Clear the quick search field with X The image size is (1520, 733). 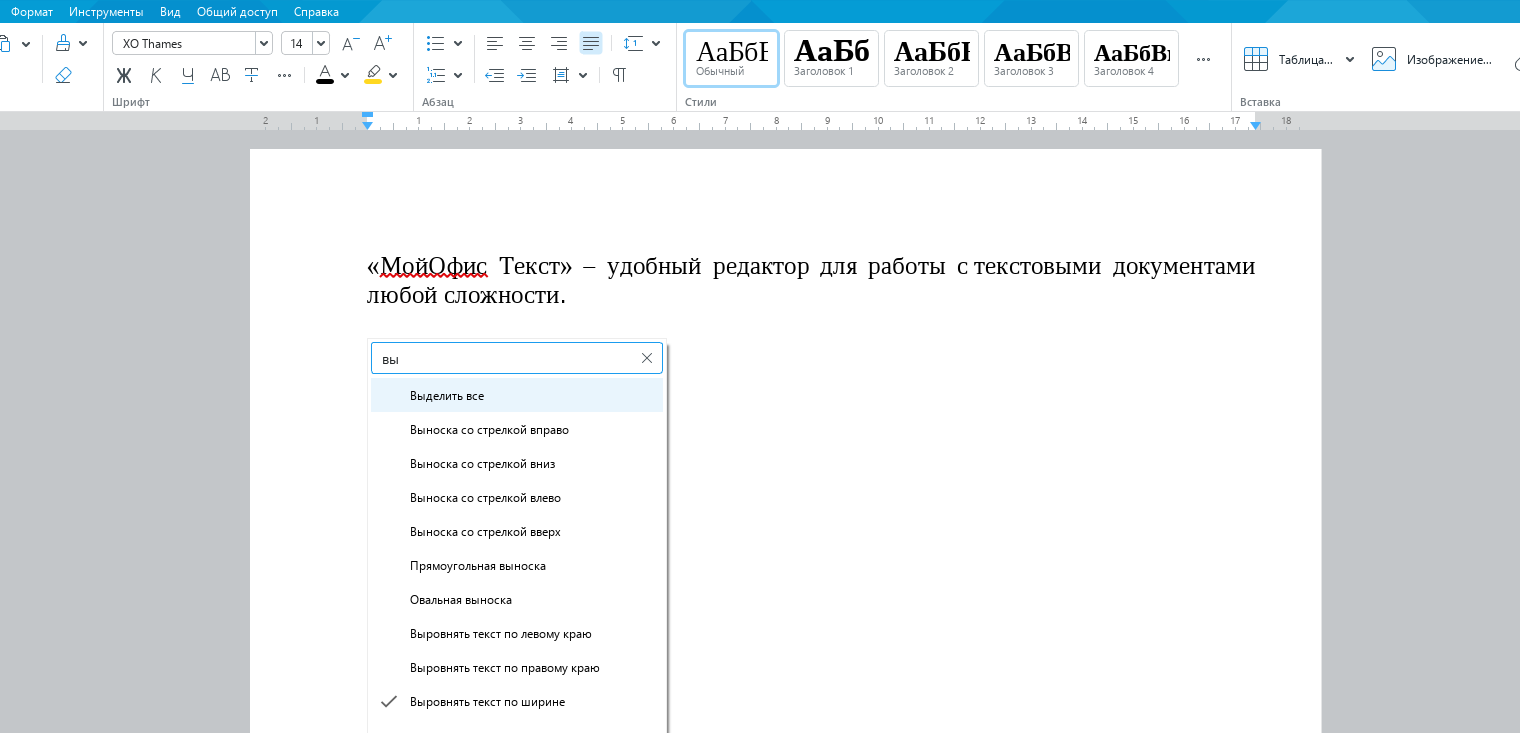point(646,358)
